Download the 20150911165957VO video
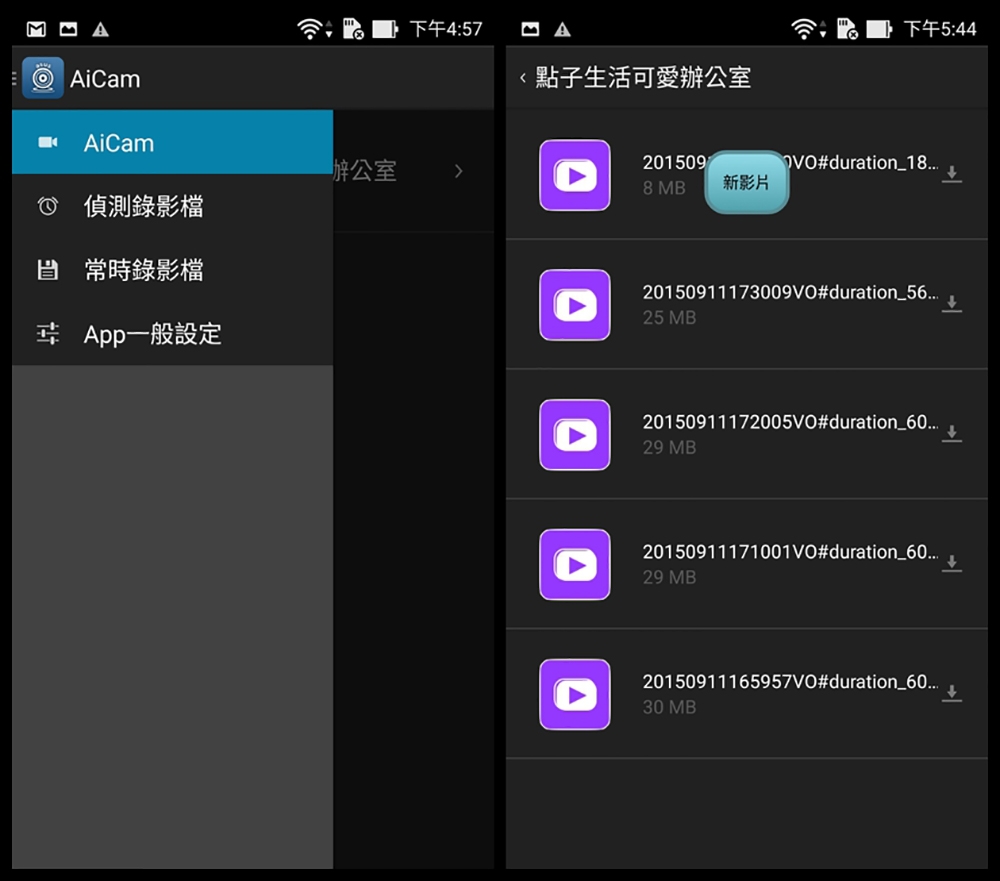Image resolution: width=1000 pixels, height=881 pixels. point(952,693)
